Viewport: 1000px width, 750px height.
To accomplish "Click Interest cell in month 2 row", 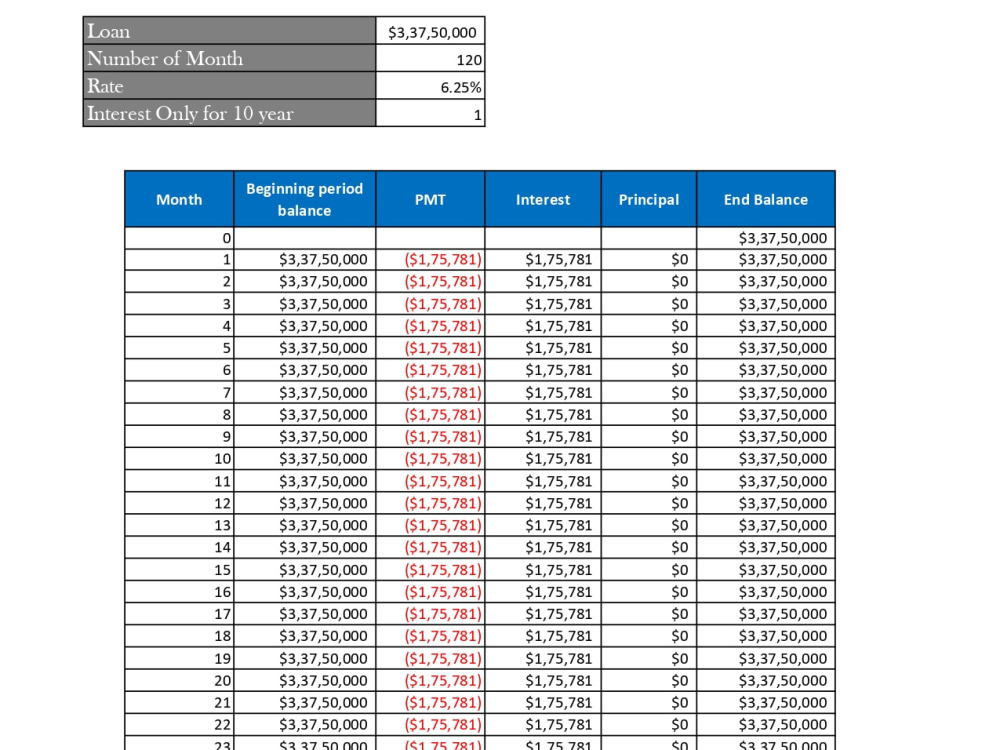I will tap(543, 281).
